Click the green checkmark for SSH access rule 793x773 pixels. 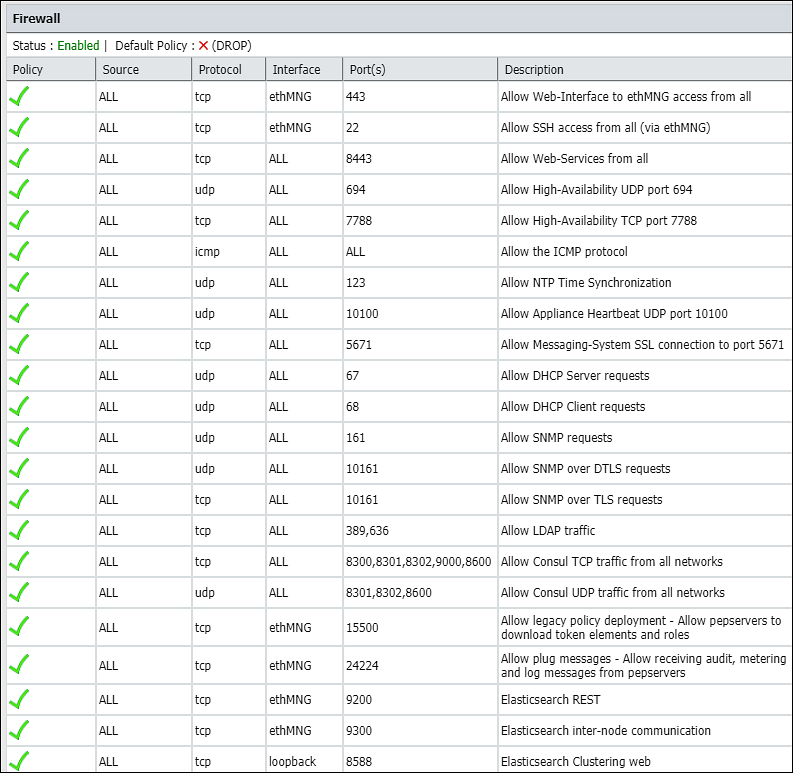(x=19, y=127)
